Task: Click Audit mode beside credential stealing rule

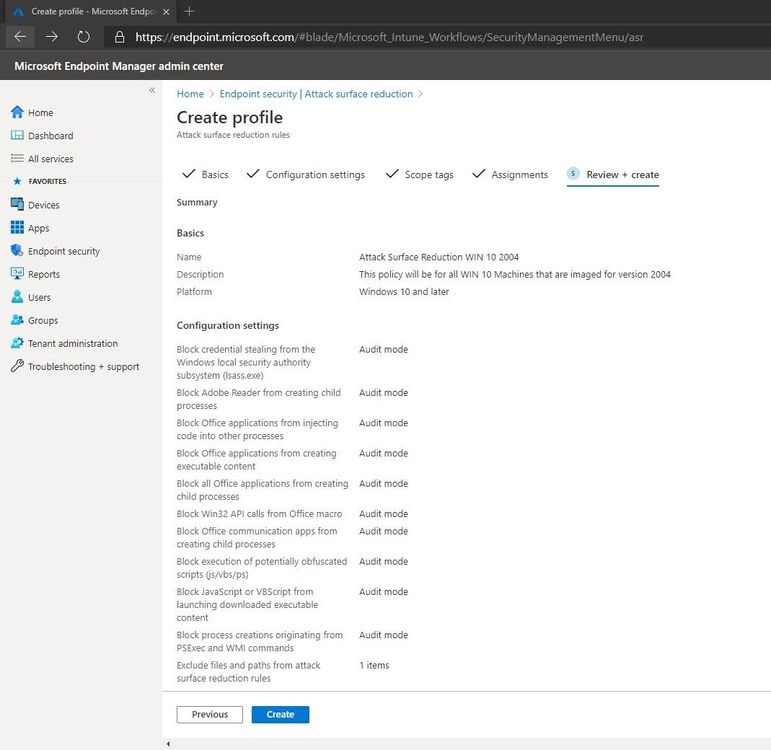Action: (384, 349)
